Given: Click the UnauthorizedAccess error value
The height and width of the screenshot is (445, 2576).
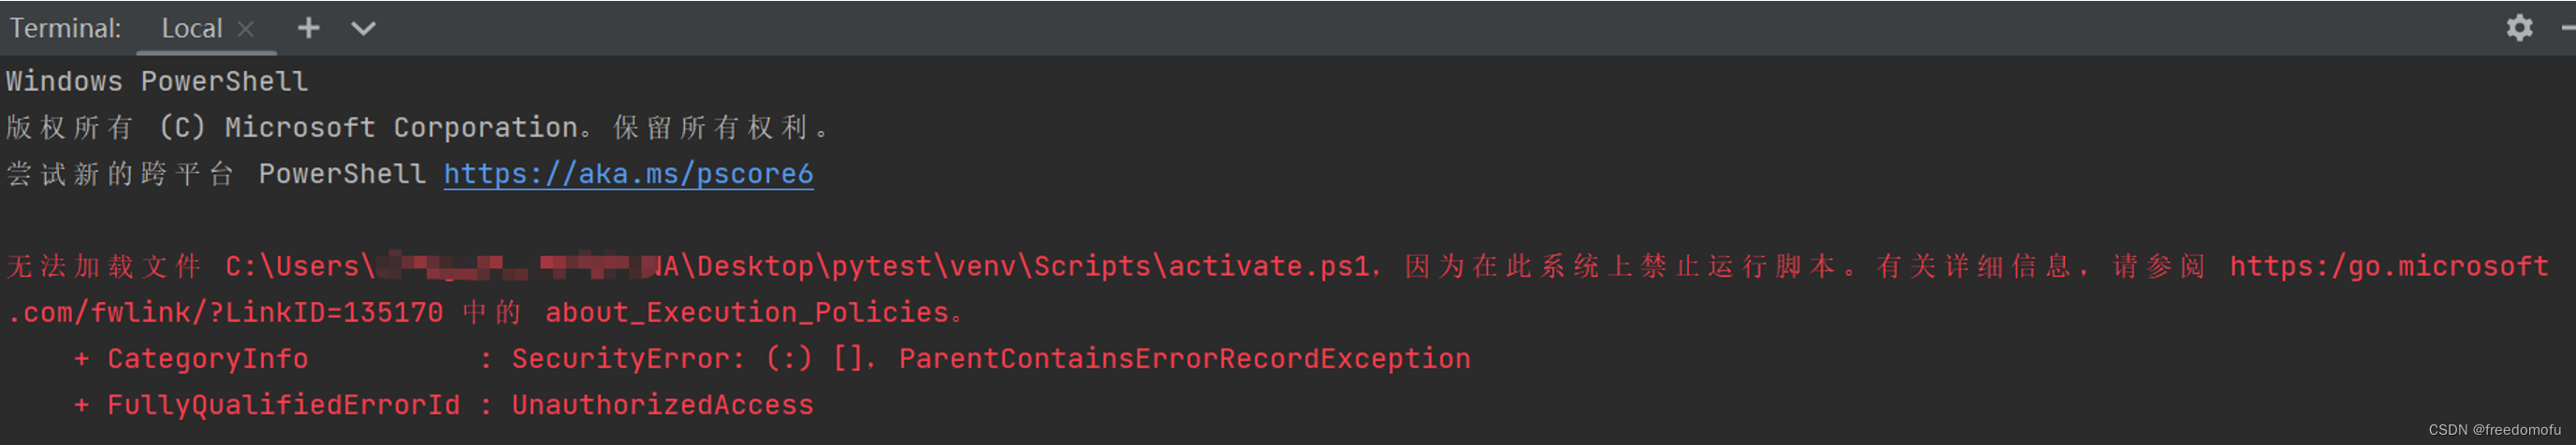Looking at the screenshot, I should click(662, 405).
